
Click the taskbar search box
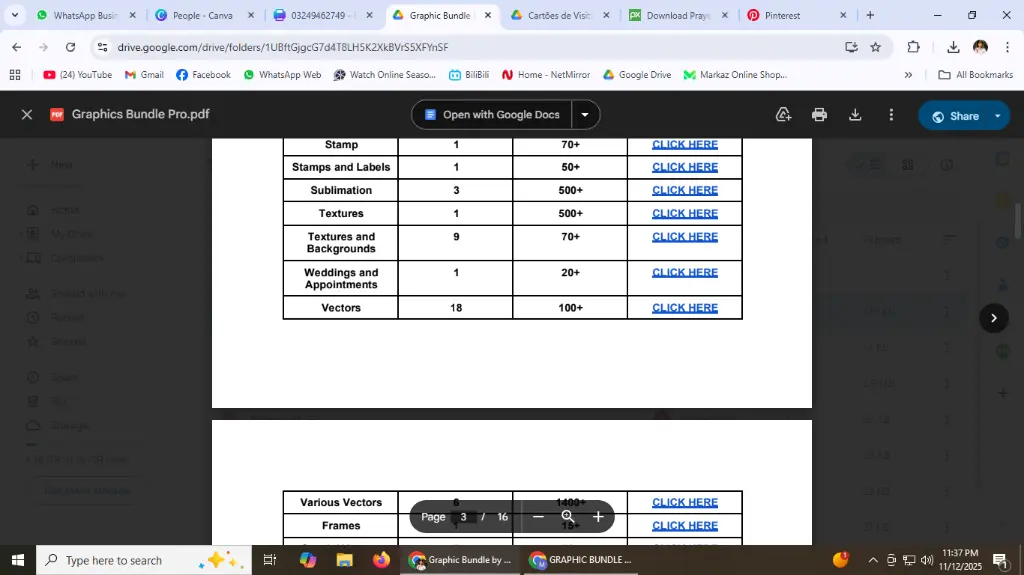pyautogui.click(x=144, y=560)
